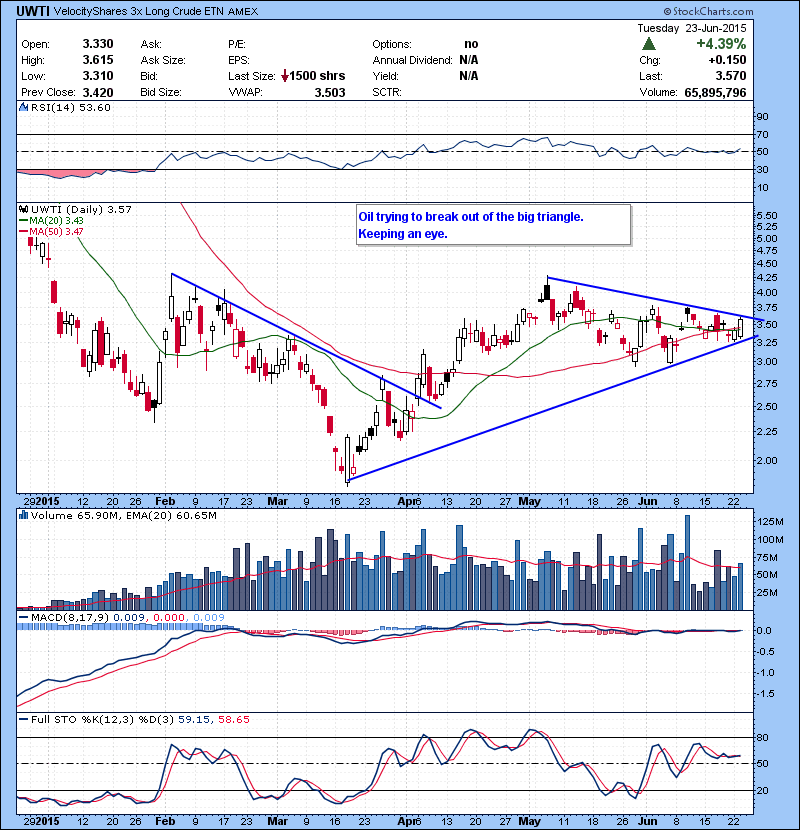Click the Feb label under price chart
Viewport: 800px width, 830px height.
[x=165, y=501]
